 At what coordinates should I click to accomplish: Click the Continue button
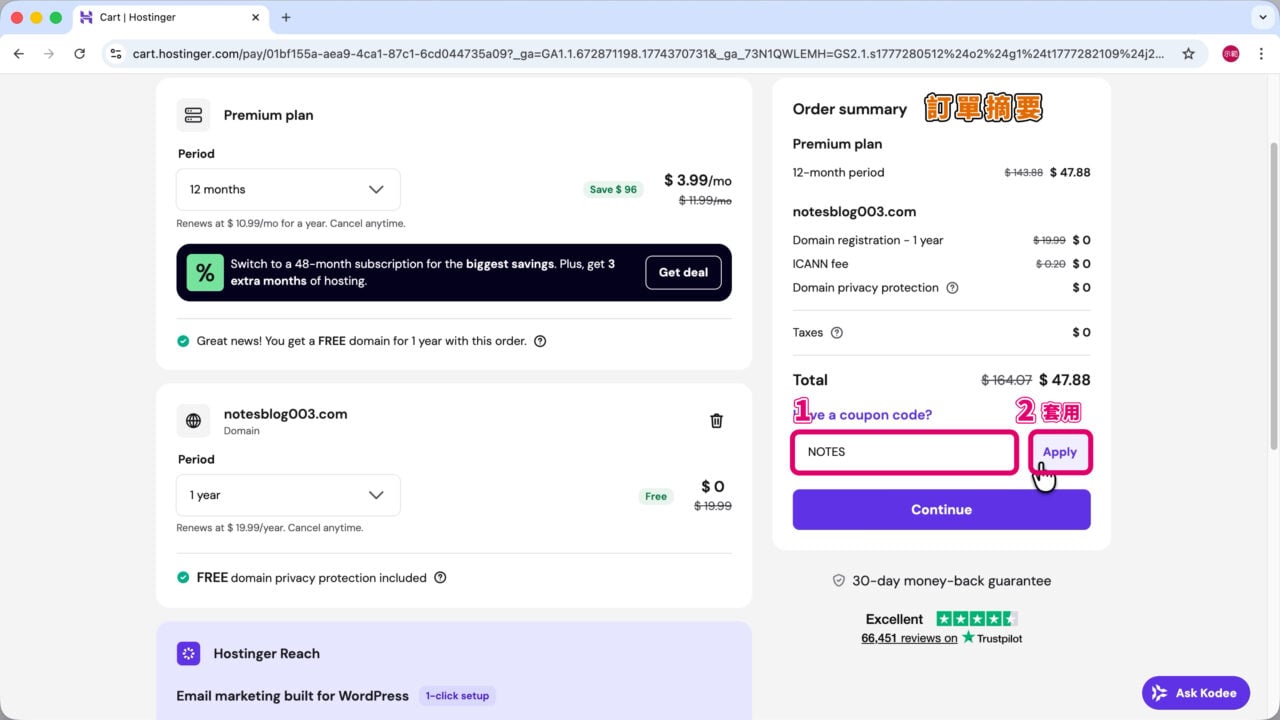[941, 509]
